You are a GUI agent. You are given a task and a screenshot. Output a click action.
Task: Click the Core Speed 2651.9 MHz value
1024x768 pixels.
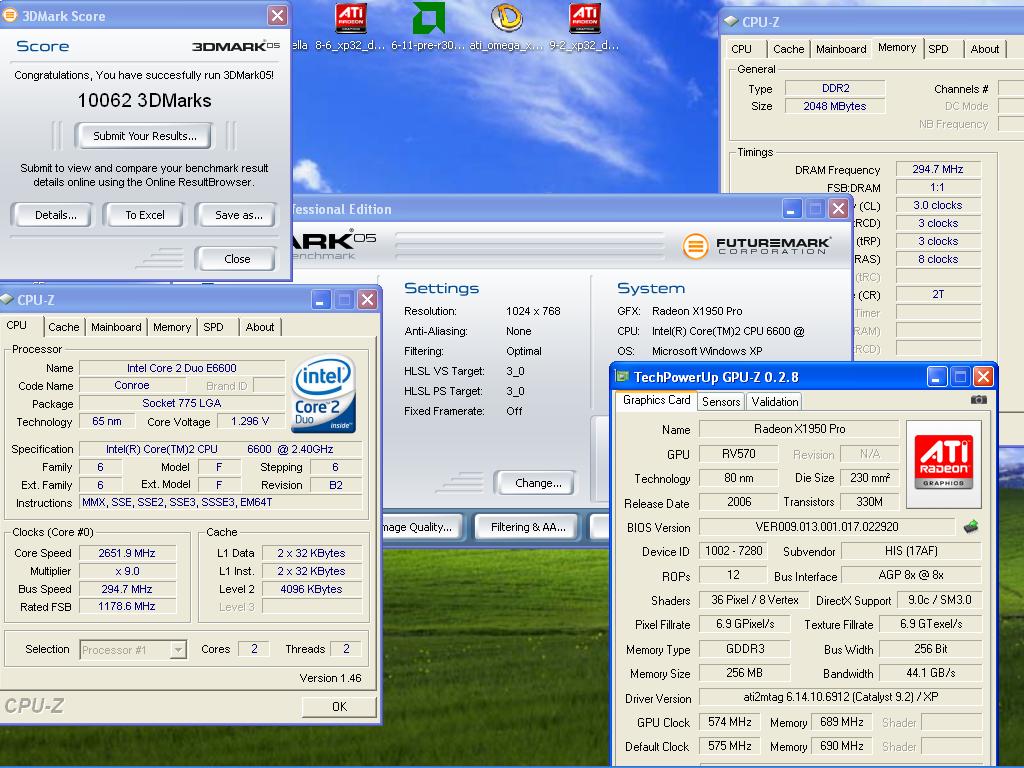coord(127,553)
